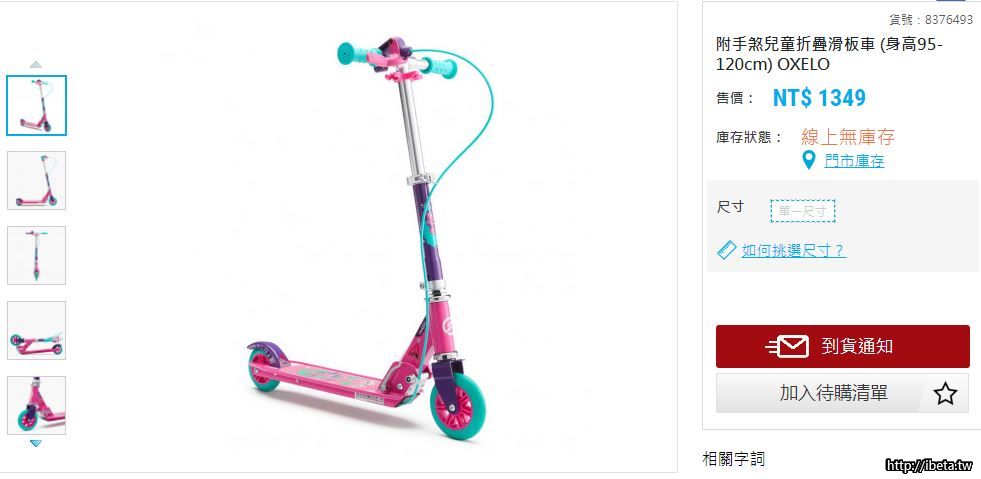Click the ruler icon beside 如何挑選尺寸
The width and height of the screenshot is (981, 479).
click(726, 251)
